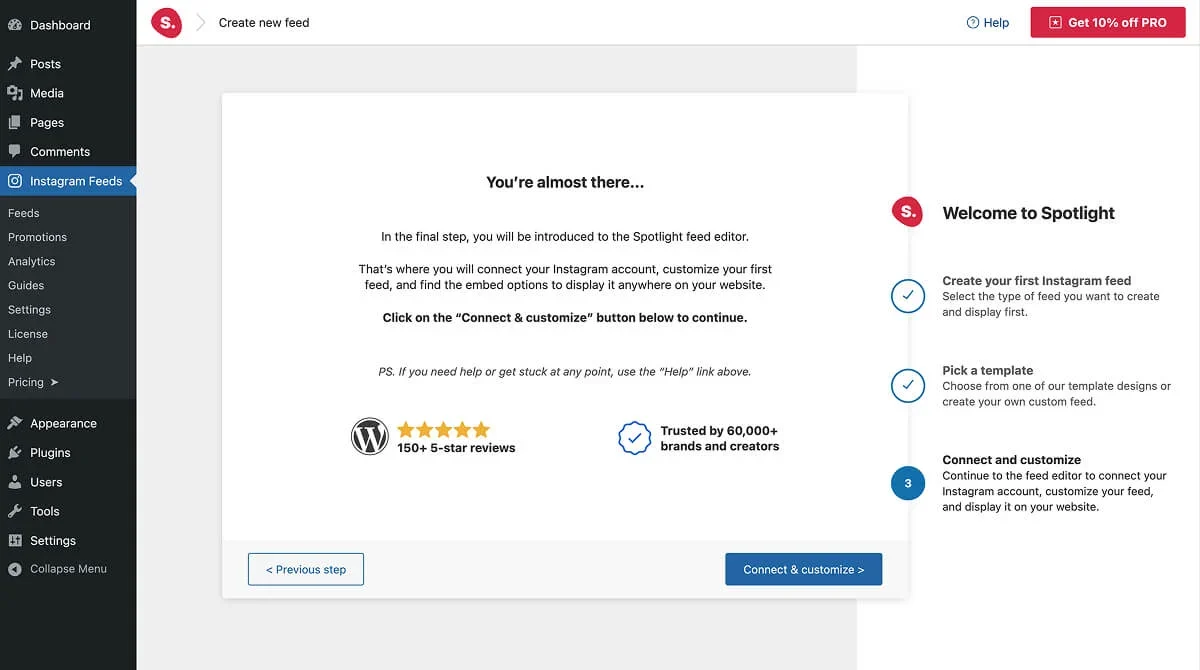Collapse the admin sidebar menu

click(x=68, y=569)
